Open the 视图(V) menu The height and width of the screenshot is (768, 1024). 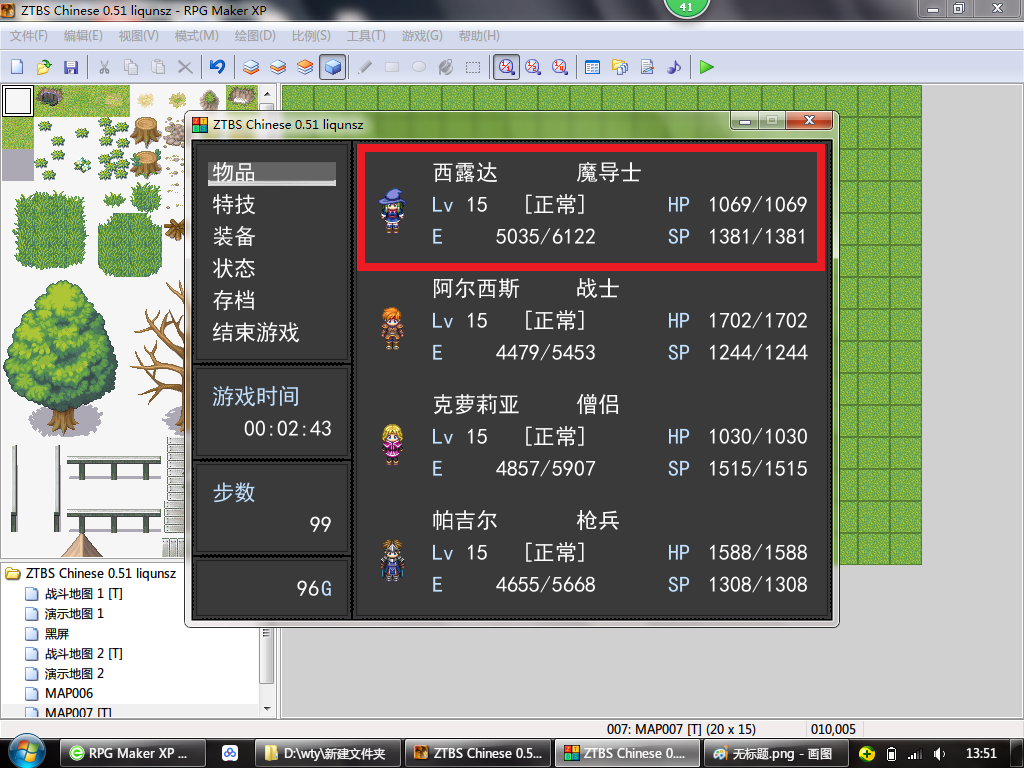[x=138, y=36]
